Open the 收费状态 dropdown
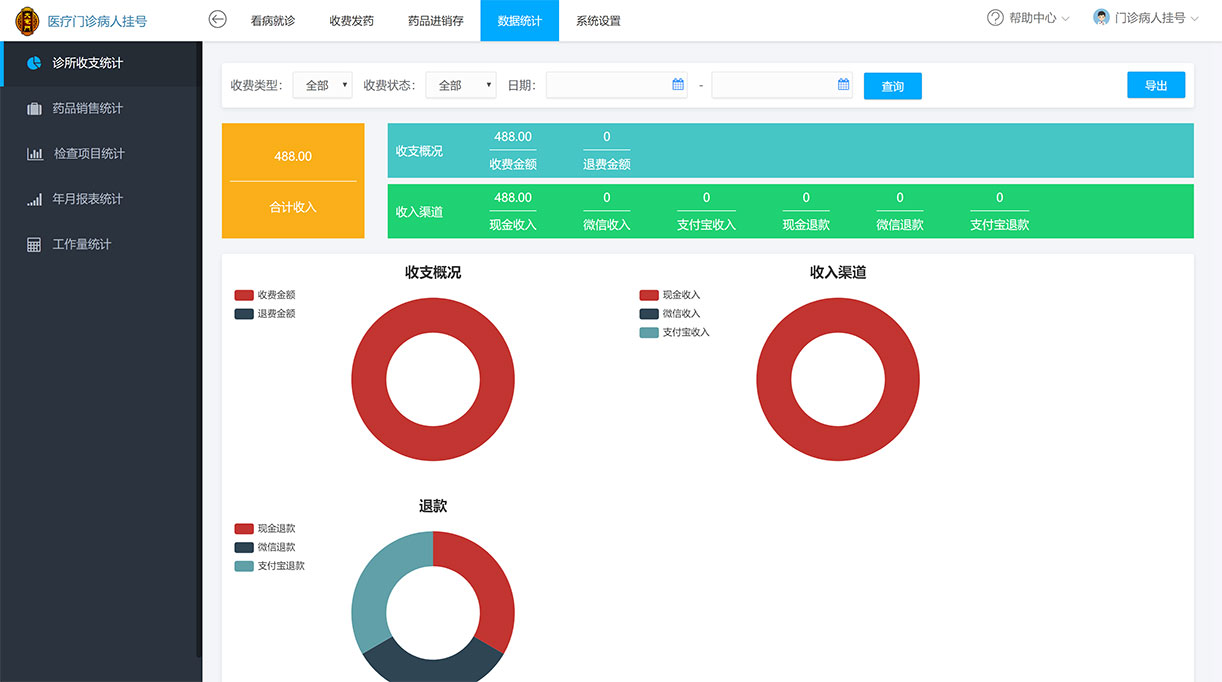 tap(460, 86)
